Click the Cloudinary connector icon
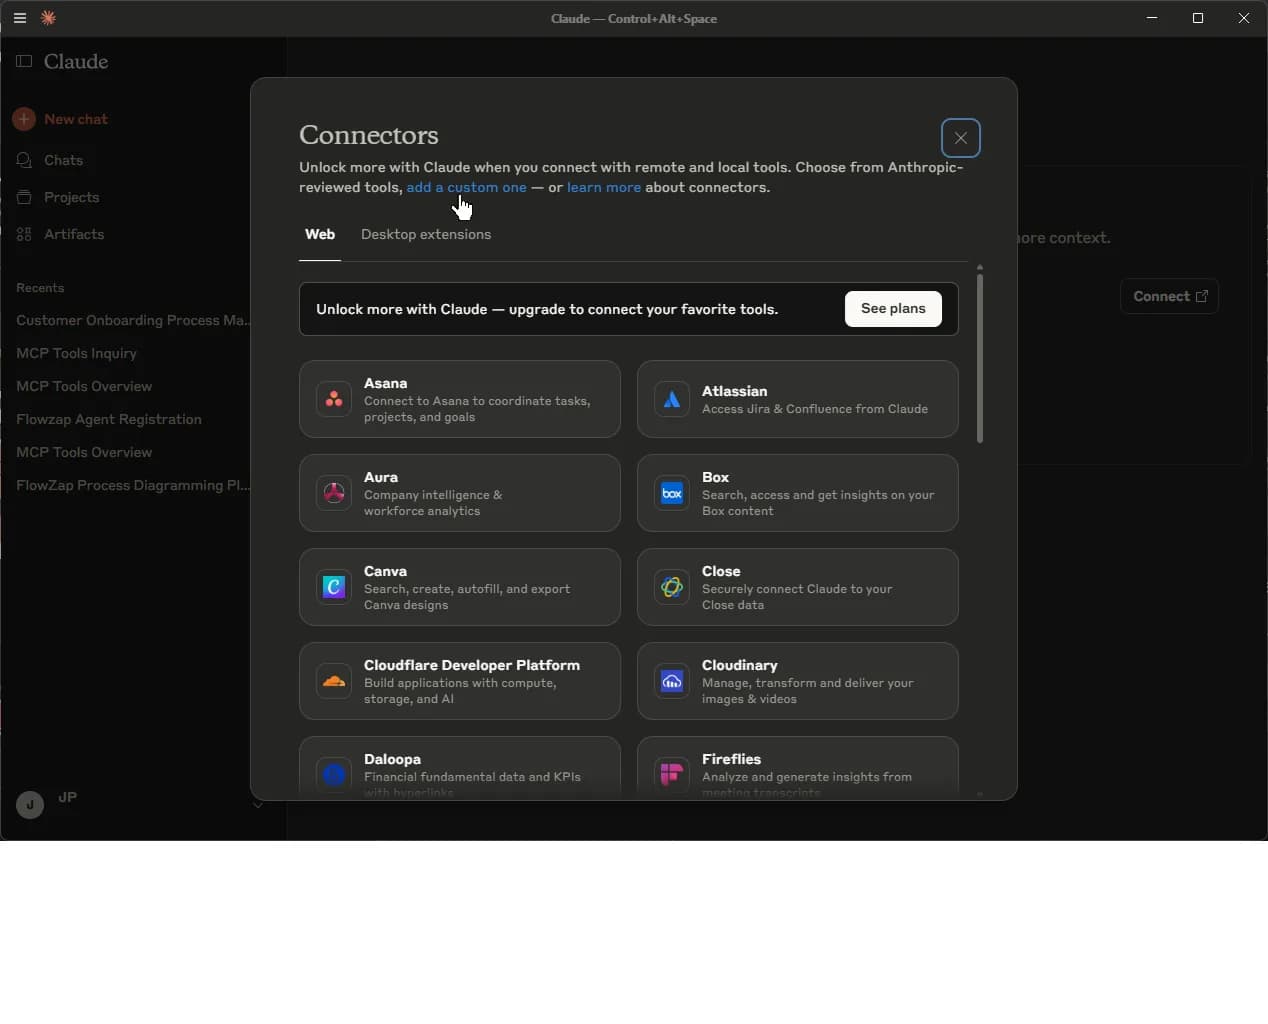1268x1024 pixels. click(x=672, y=681)
